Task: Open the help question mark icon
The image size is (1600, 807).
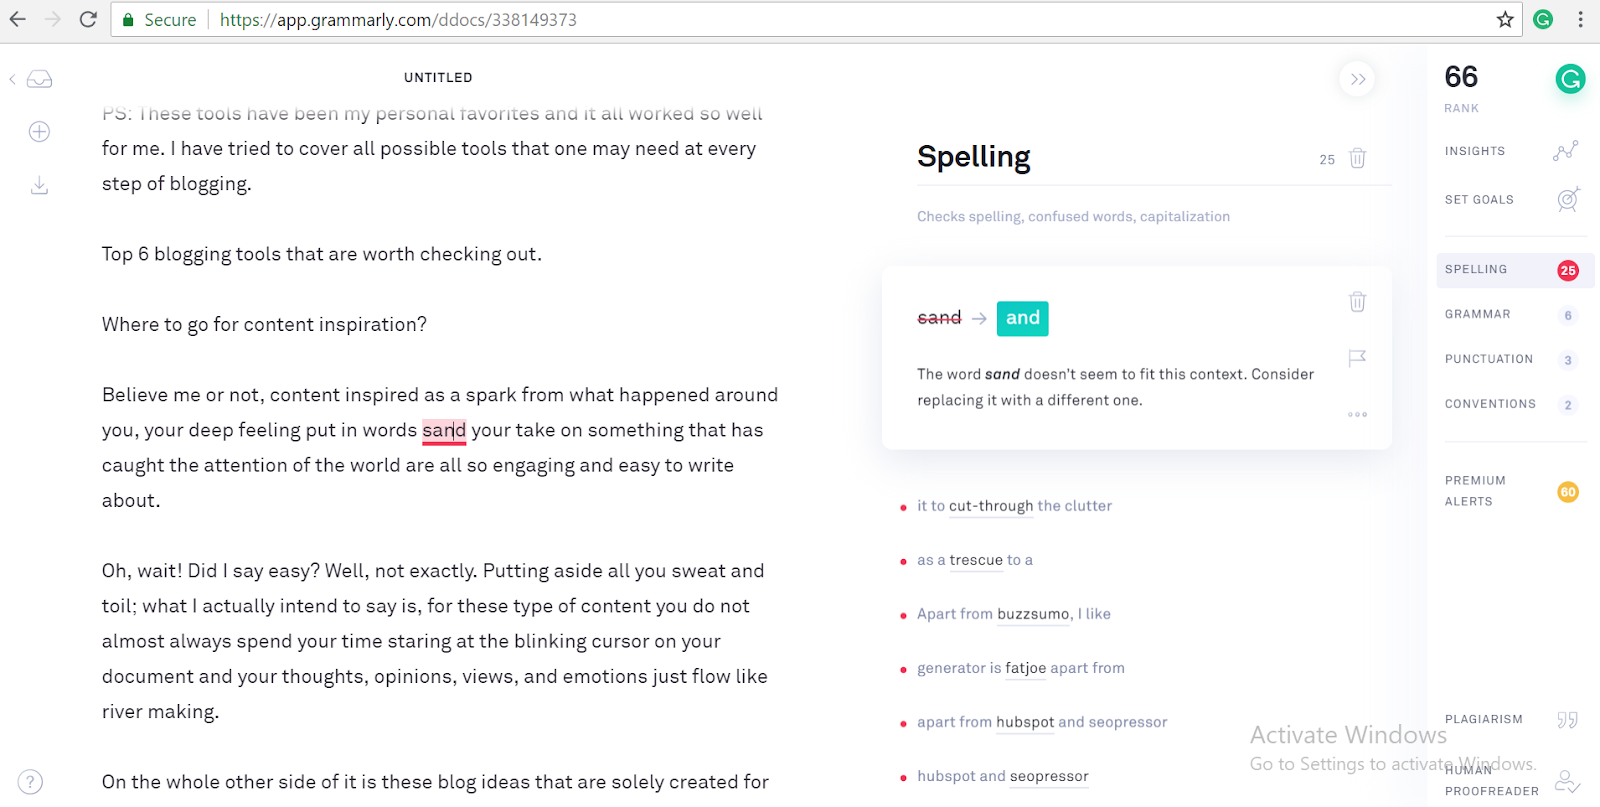Action: point(31,782)
